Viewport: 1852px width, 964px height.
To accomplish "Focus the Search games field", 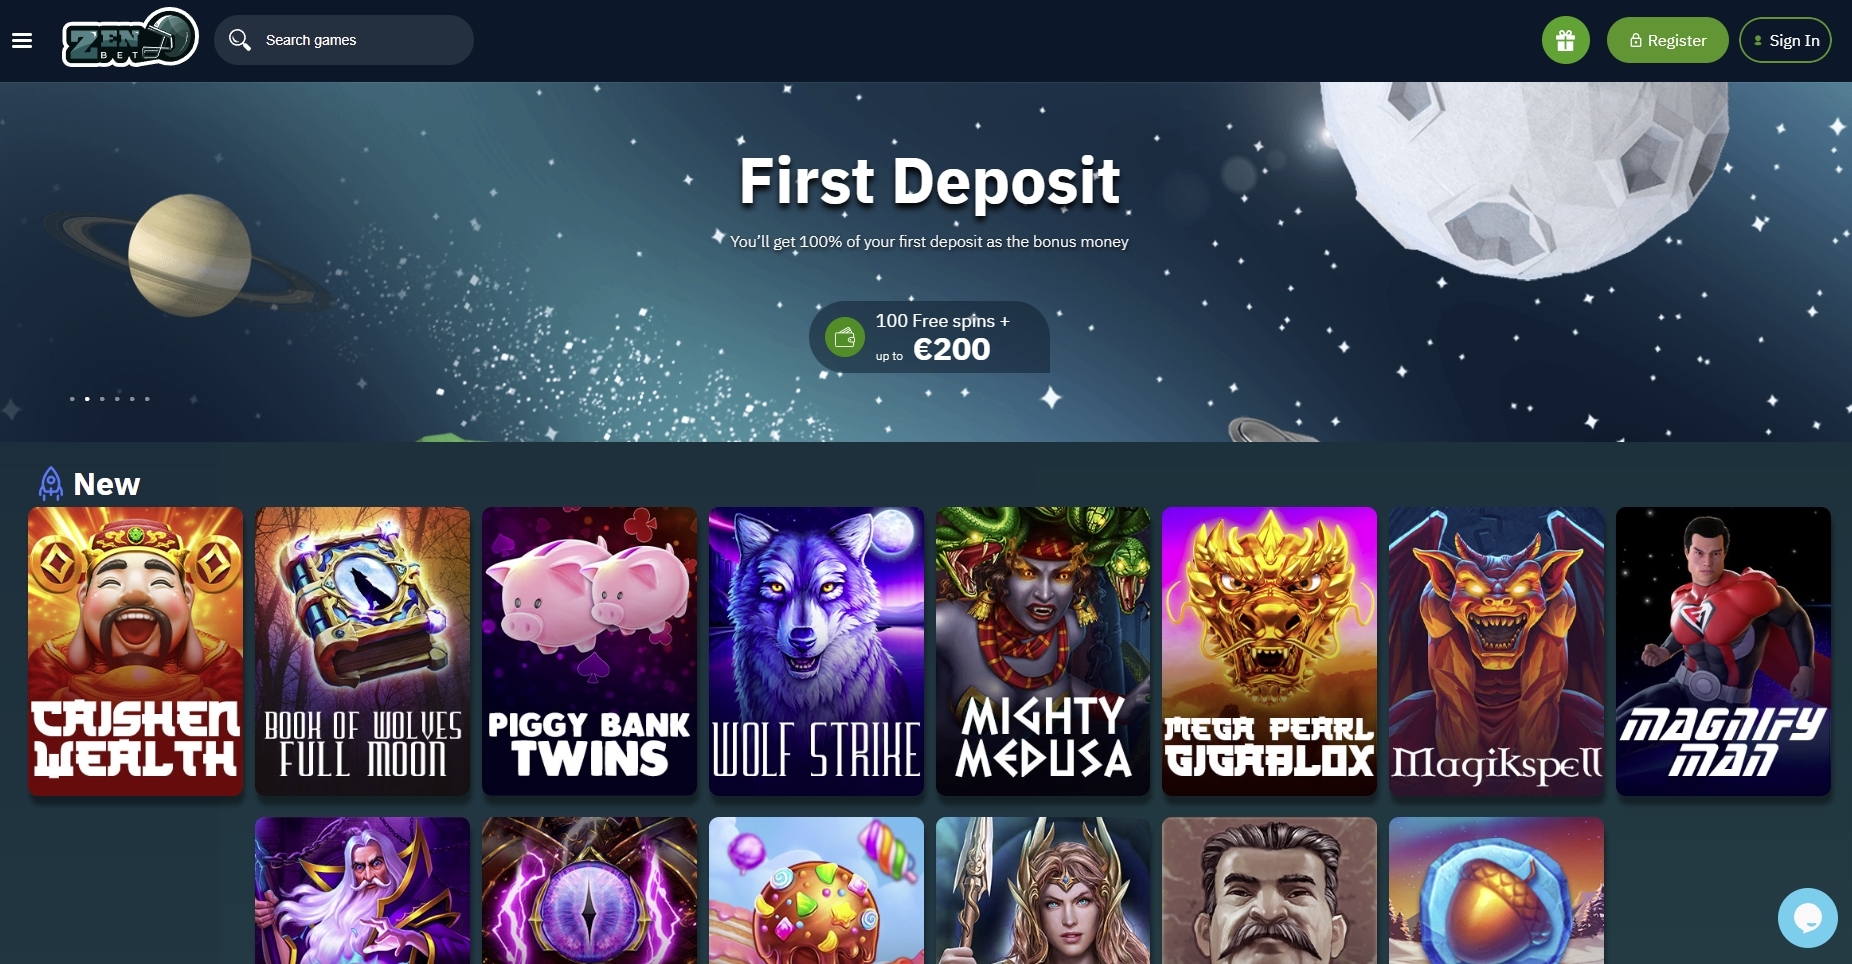I will pyautogui.click(x=344, y=40).
